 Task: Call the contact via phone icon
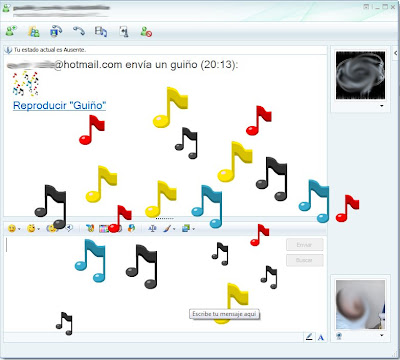pos(79,31)
